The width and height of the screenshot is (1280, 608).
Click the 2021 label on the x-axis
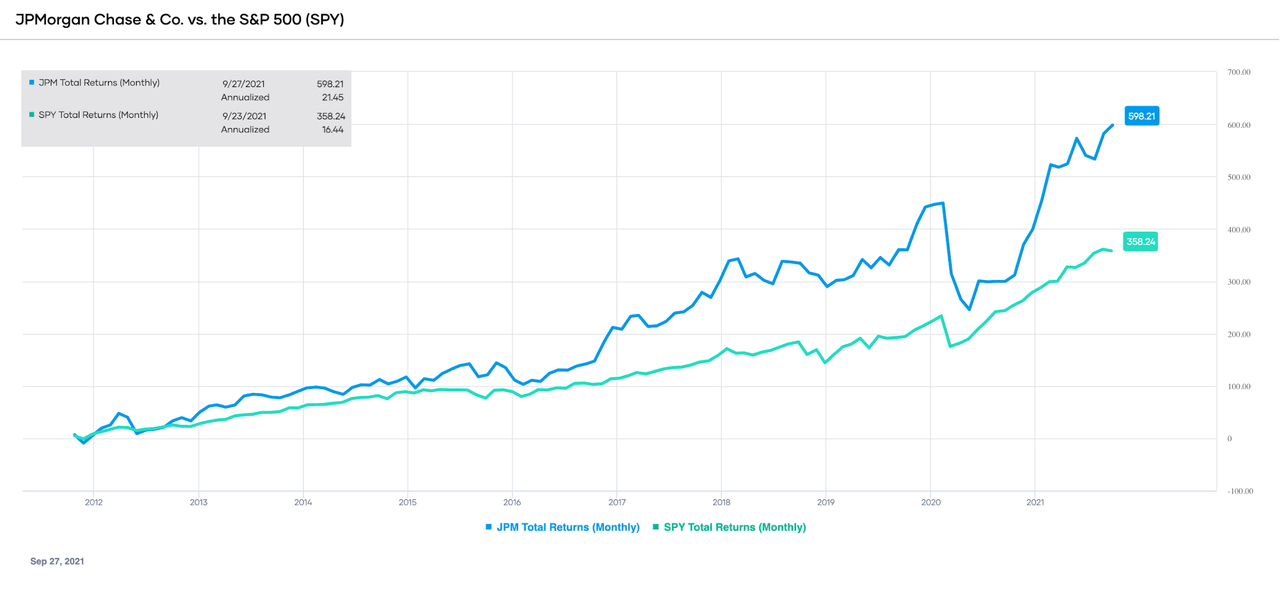[1036, 503]
